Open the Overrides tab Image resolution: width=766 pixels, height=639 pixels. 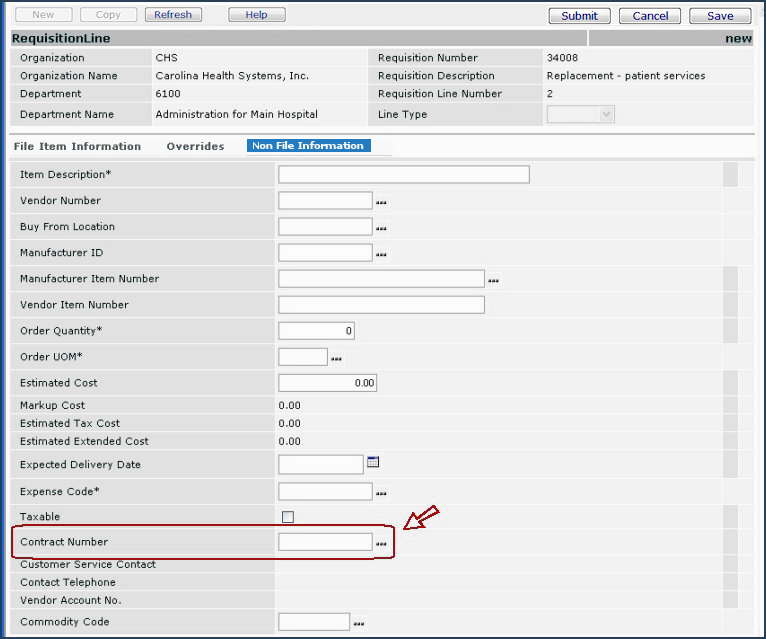pos(195,146)
